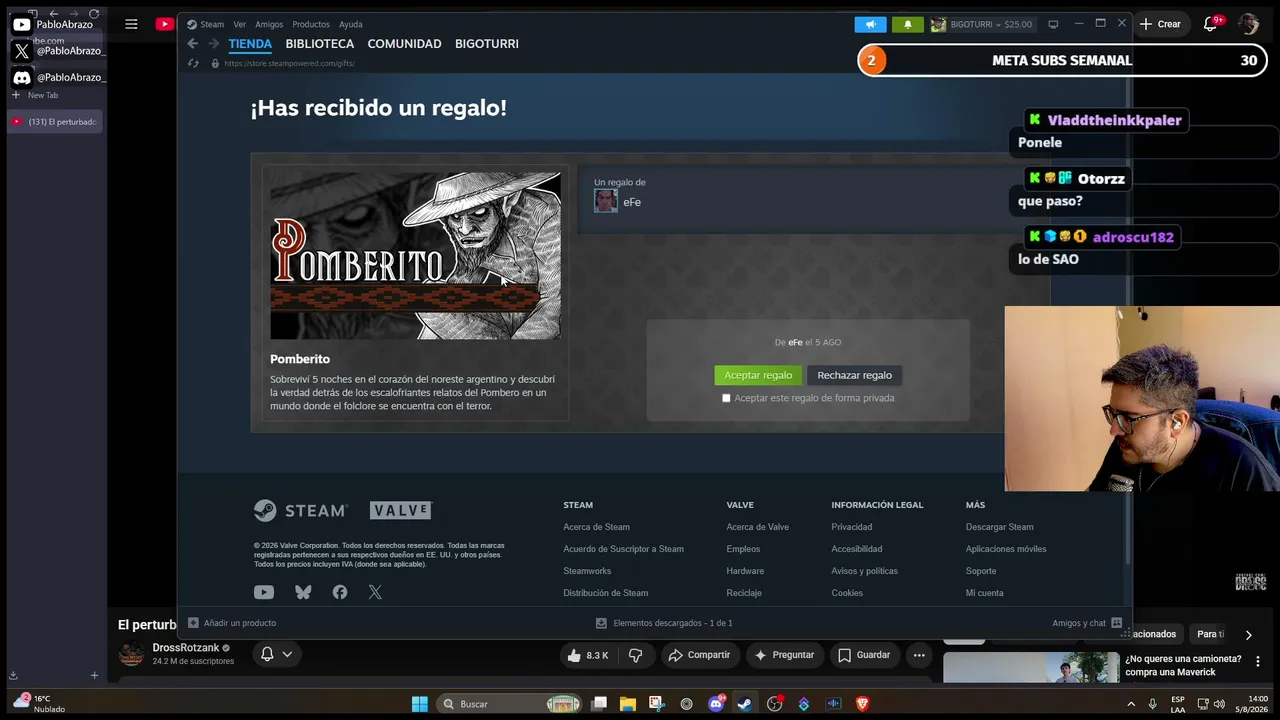Open 'Acuerdo de Suscriptor a Steam' link
The width and height of the screenshot is (1280, 720).
click(623, 549)
